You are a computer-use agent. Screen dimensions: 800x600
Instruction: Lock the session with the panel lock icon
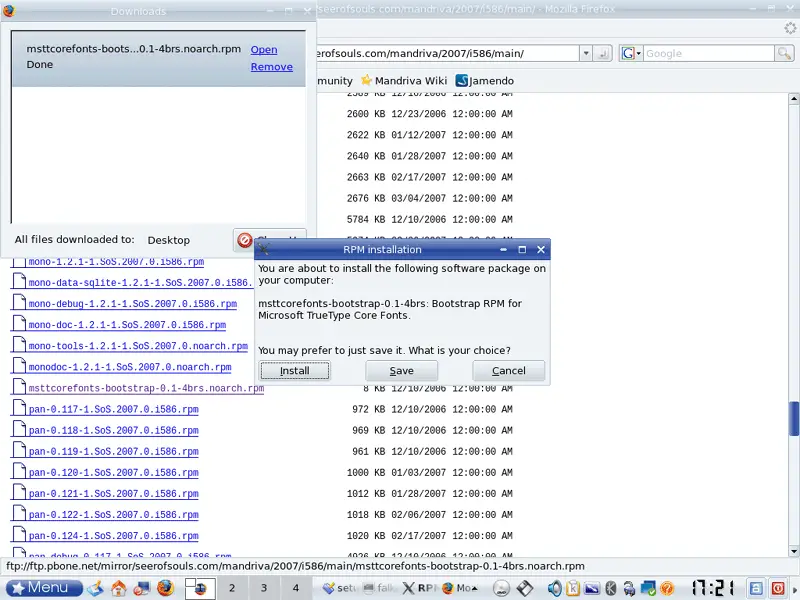(756, 588)
